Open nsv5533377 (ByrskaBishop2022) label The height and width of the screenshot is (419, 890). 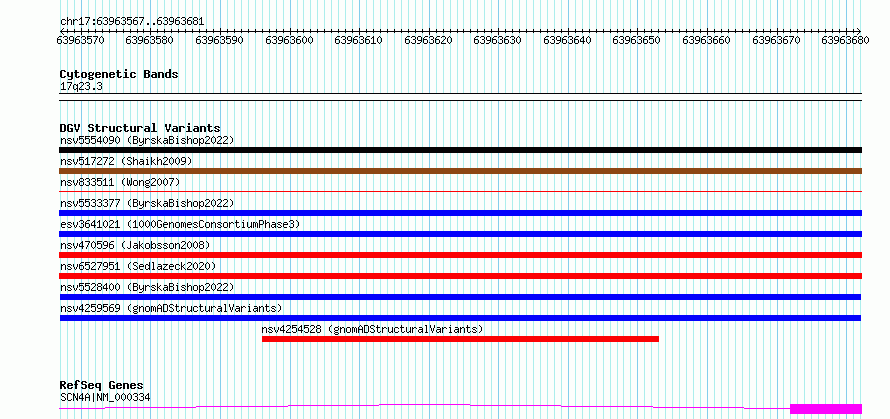147,203
